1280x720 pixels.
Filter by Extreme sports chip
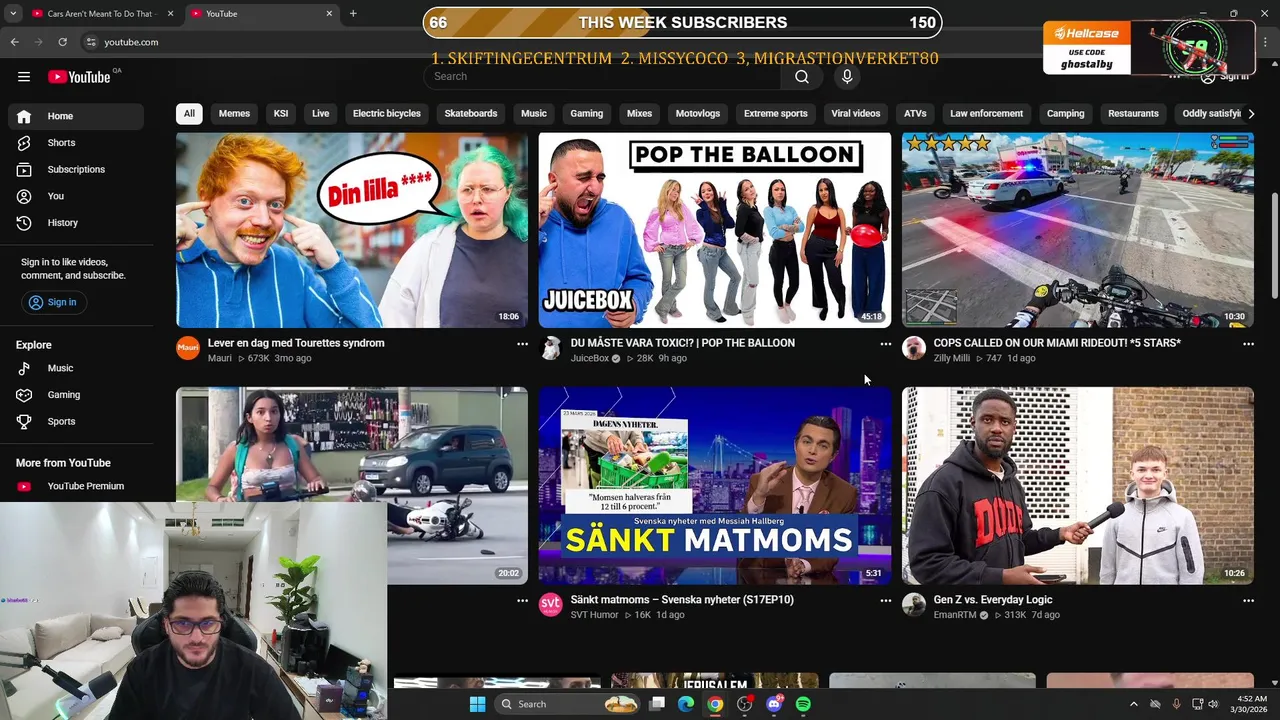tap(776, 113)
